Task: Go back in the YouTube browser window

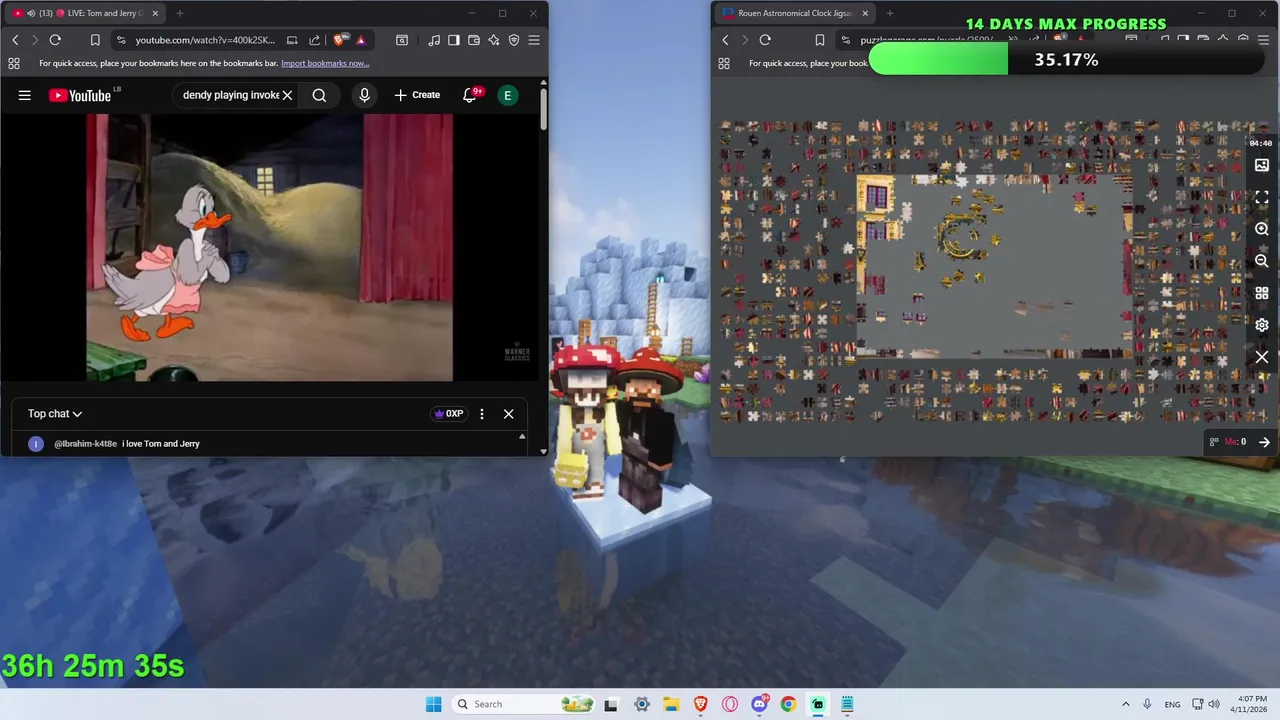Action: 15,40
